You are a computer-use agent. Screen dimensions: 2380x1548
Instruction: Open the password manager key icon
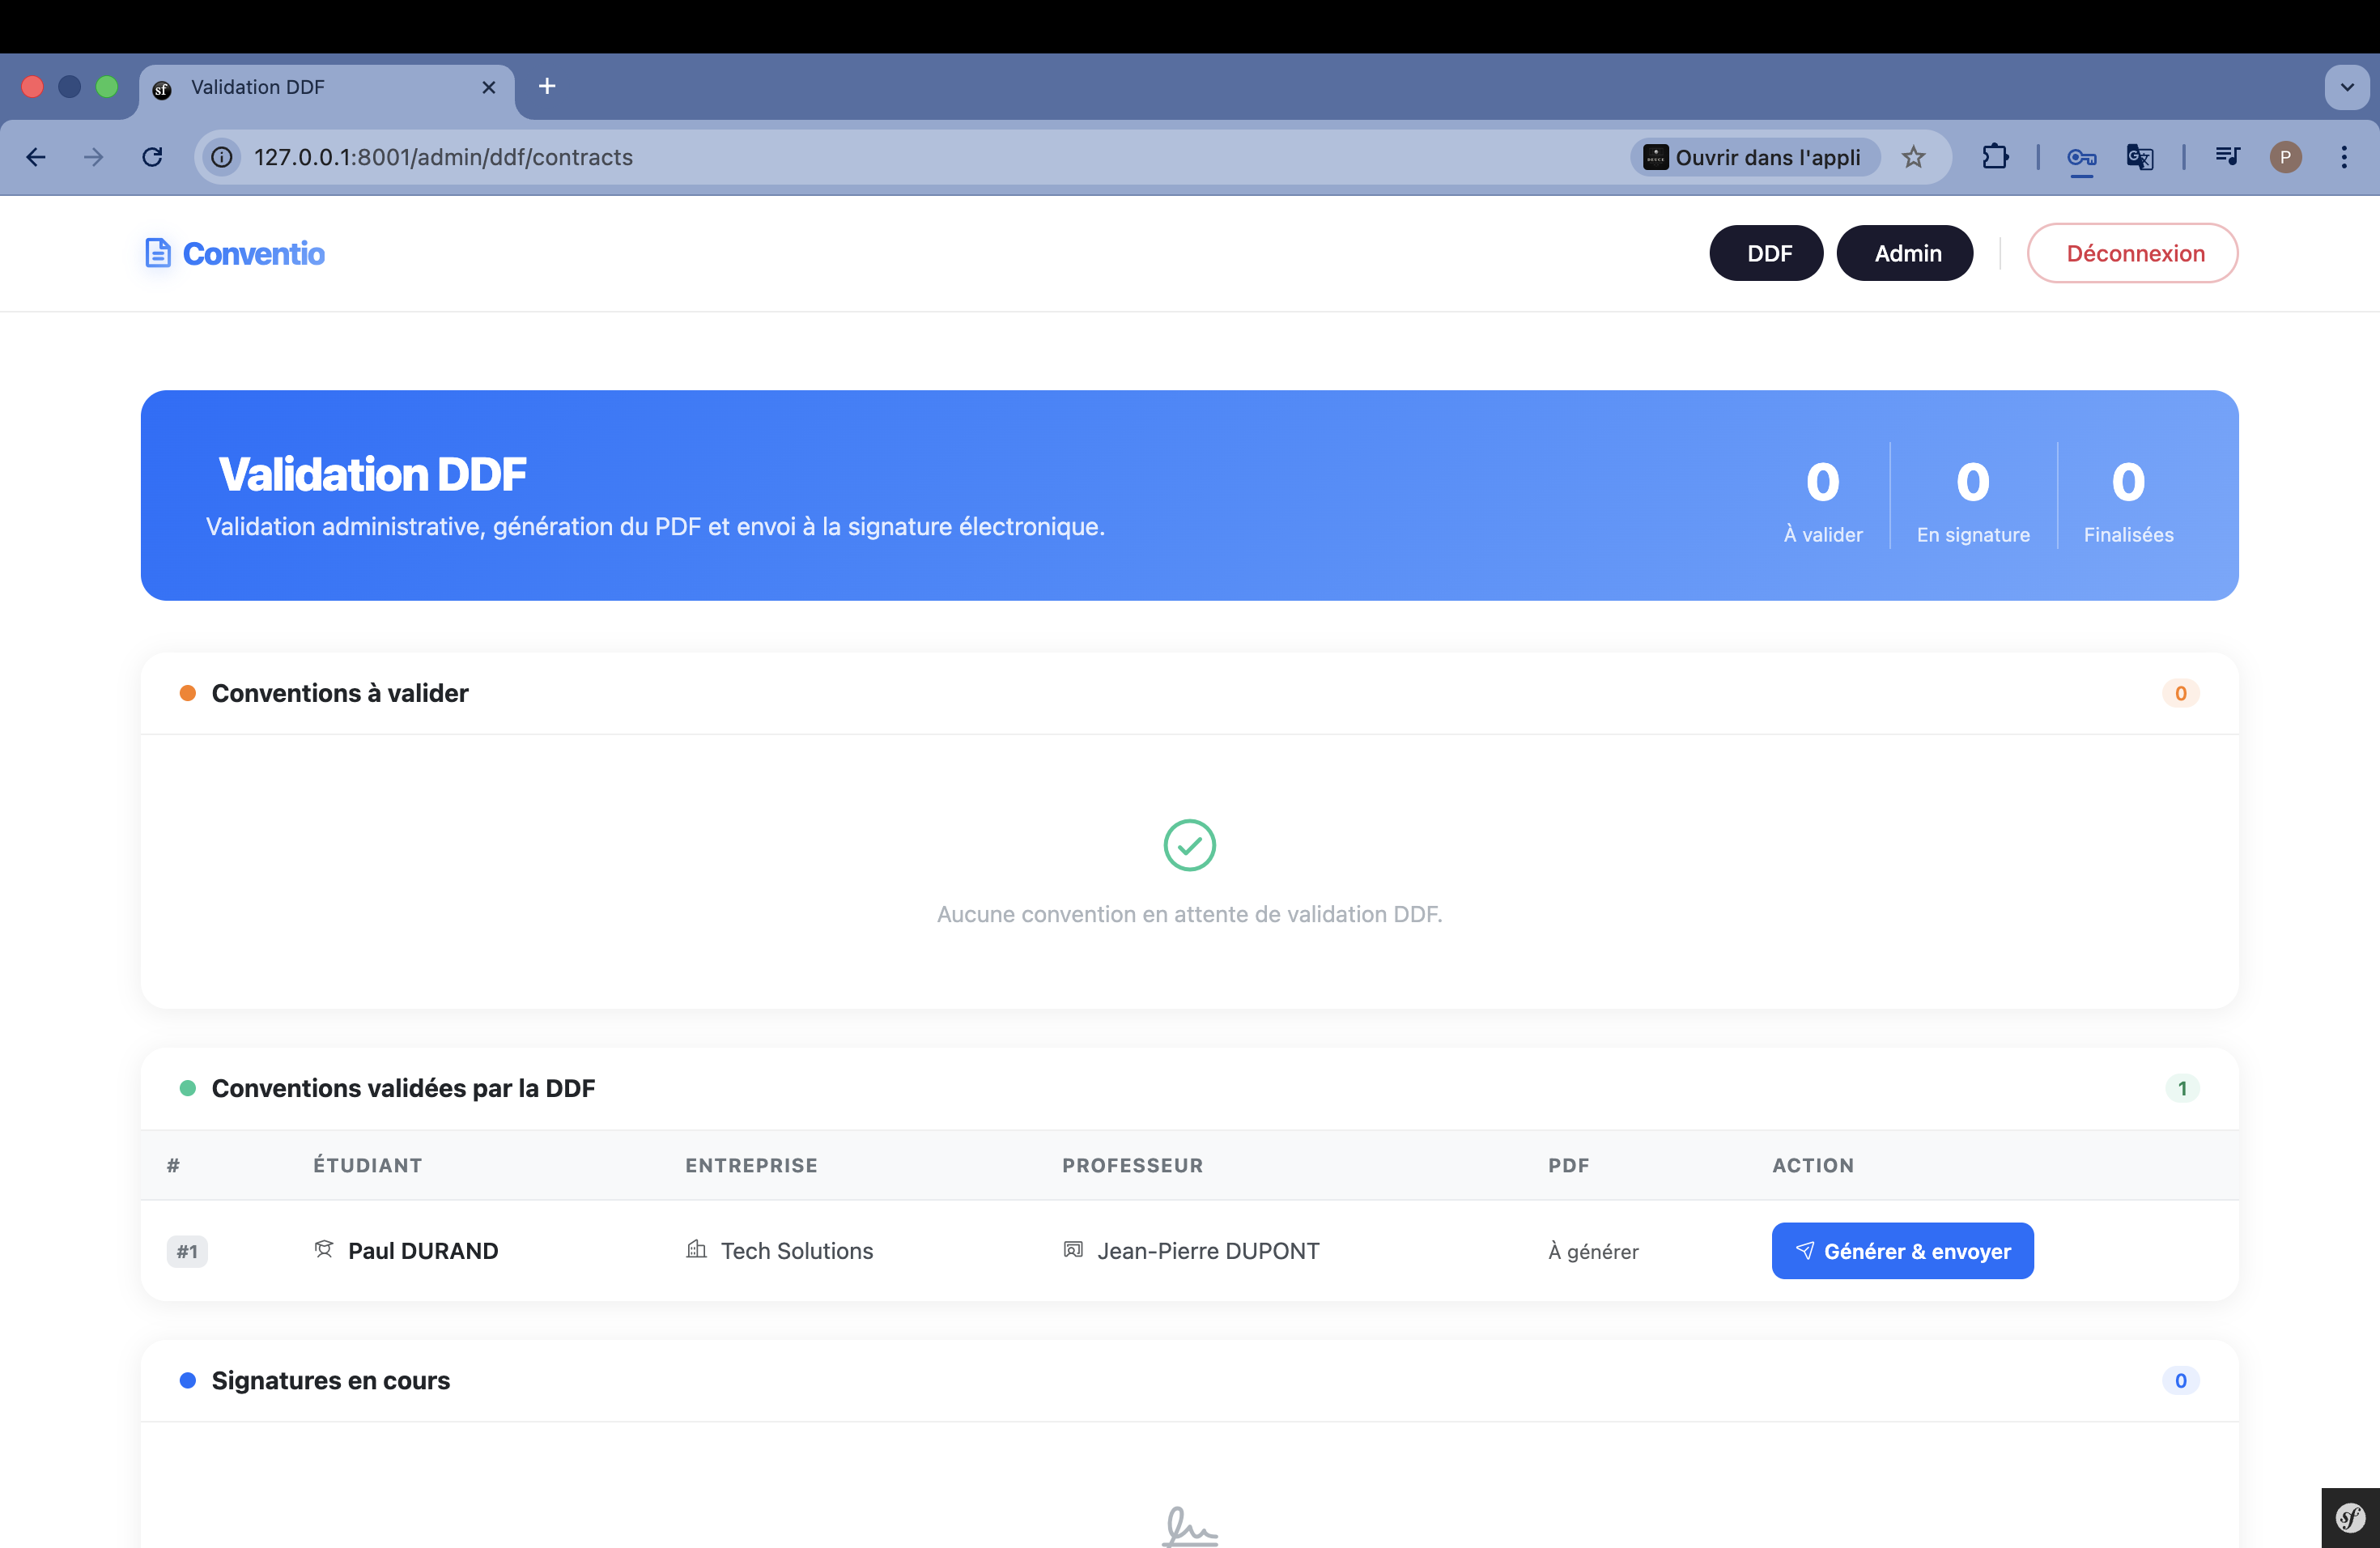2081,157
